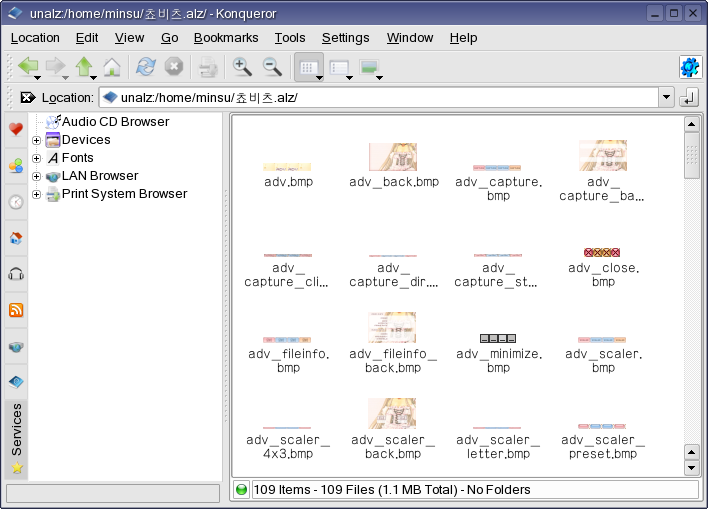Open the Bookmarks menu

coord(226,38)
